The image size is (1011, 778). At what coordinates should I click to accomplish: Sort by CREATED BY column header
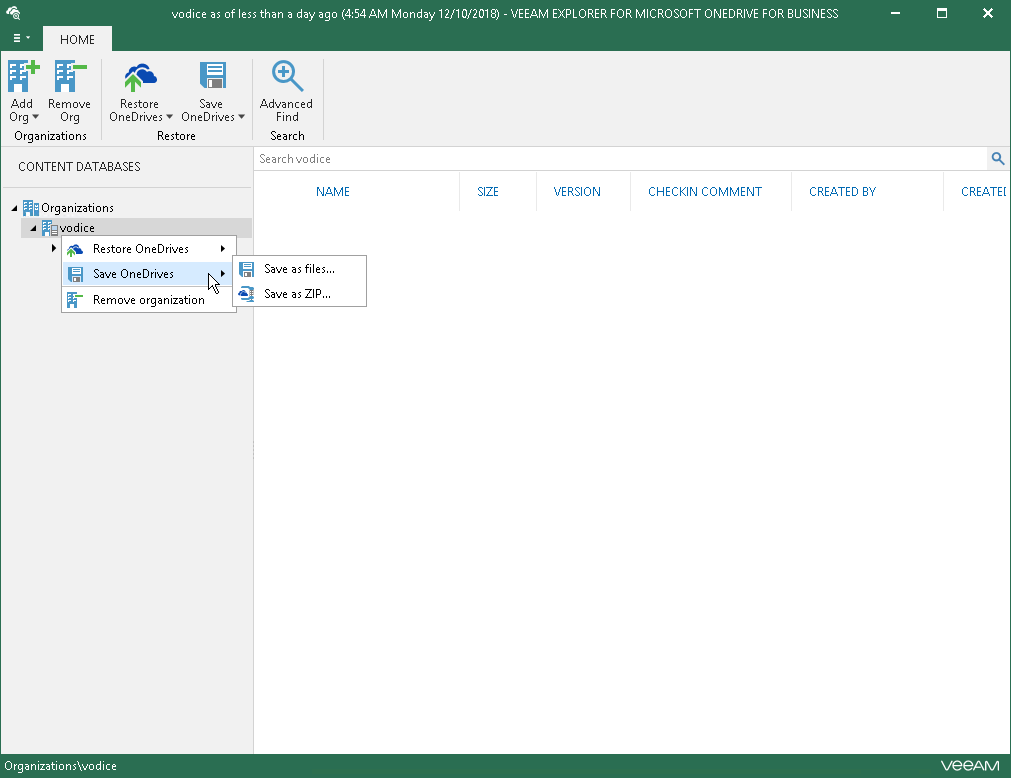pos(843,191)
